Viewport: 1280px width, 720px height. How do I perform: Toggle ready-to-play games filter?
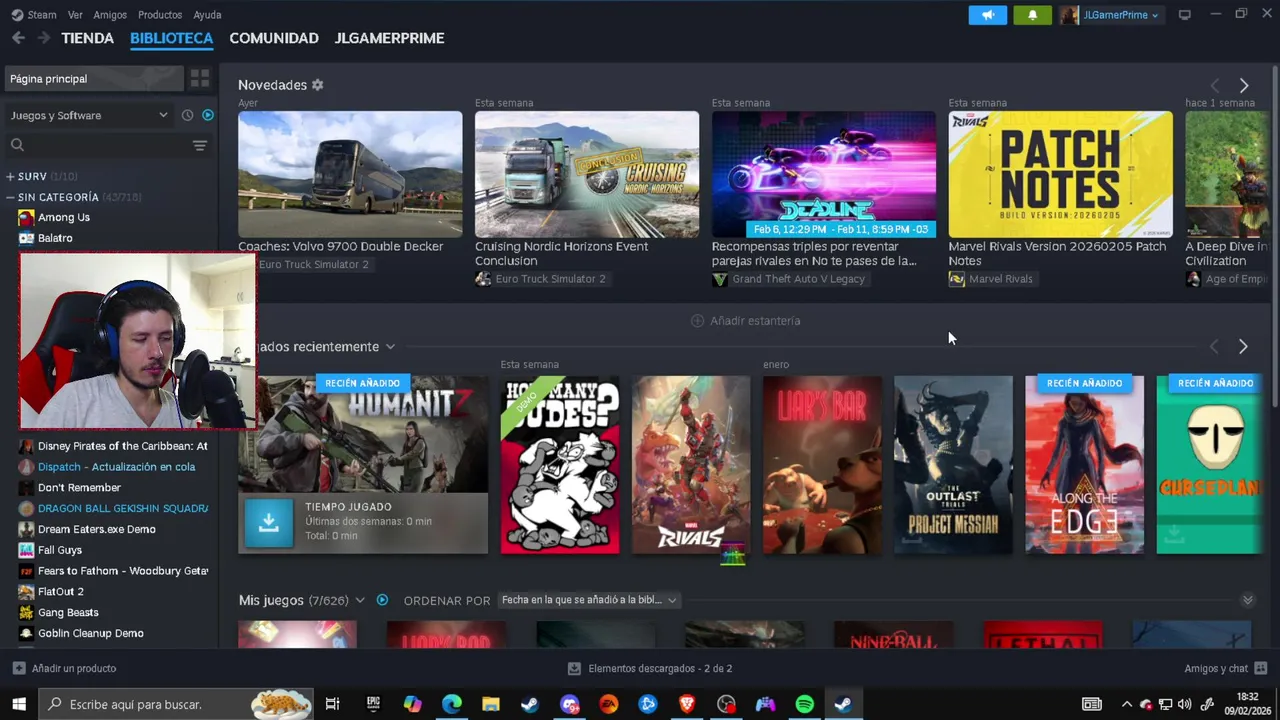tap(208, 115)
